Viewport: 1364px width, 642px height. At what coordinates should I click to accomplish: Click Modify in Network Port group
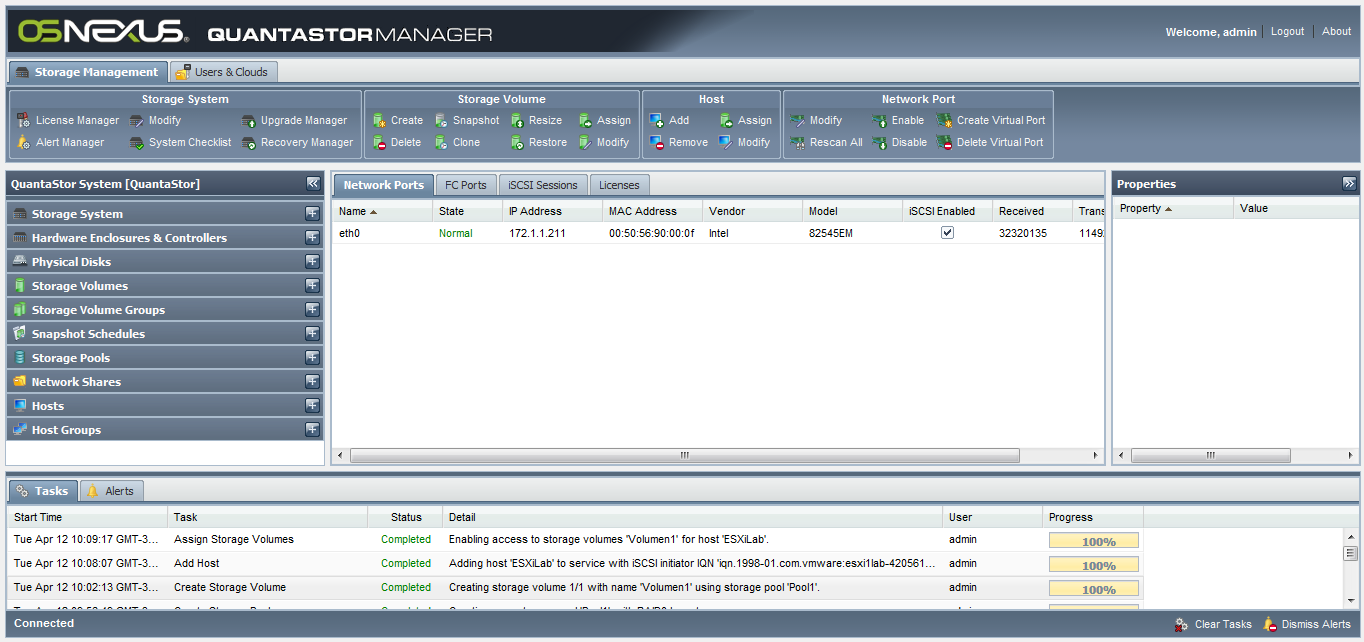pyautogui.click(x=816, y=120)
